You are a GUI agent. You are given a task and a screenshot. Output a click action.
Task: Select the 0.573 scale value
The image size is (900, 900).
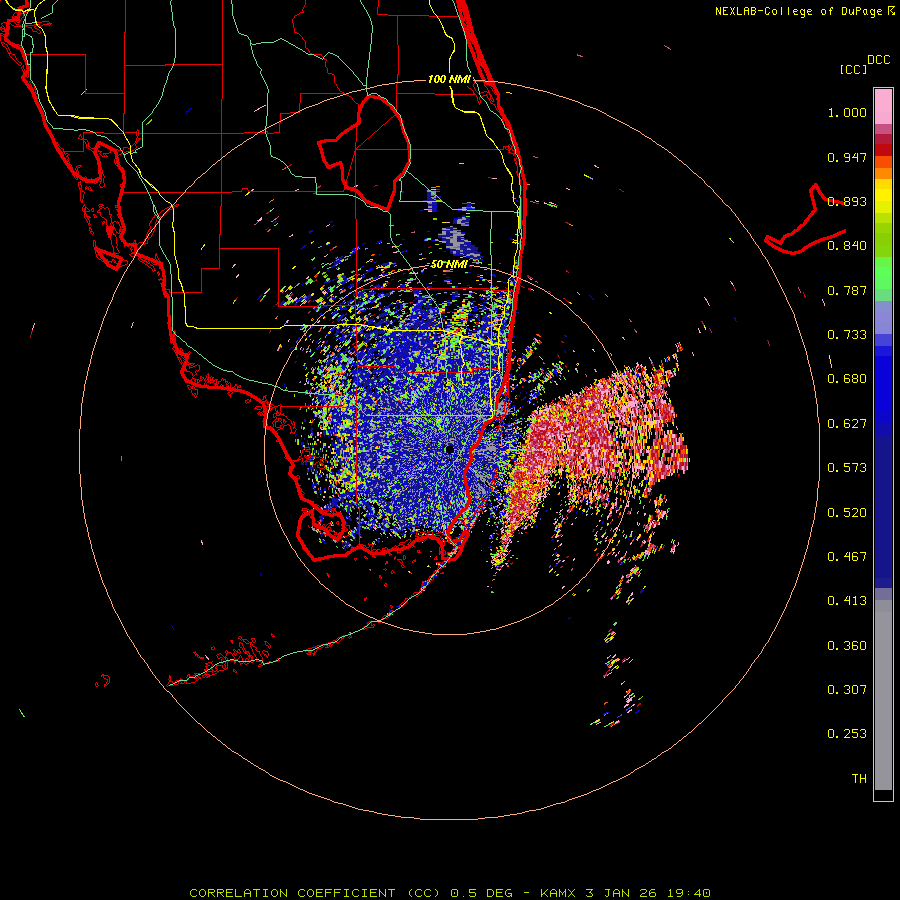(847, 468)
